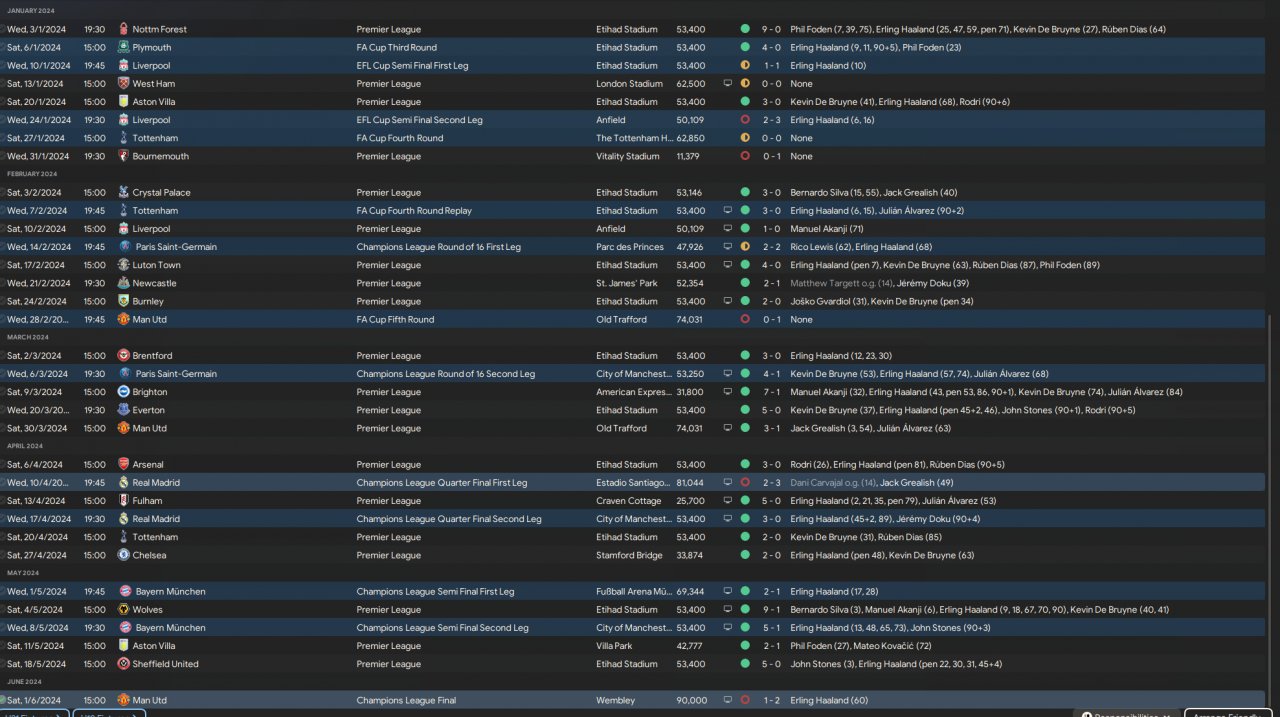The height and width of the screenshot is (717, 1280).
Task: Open the 9 - 1 result against Wolves
Action: tap(772, 610)
